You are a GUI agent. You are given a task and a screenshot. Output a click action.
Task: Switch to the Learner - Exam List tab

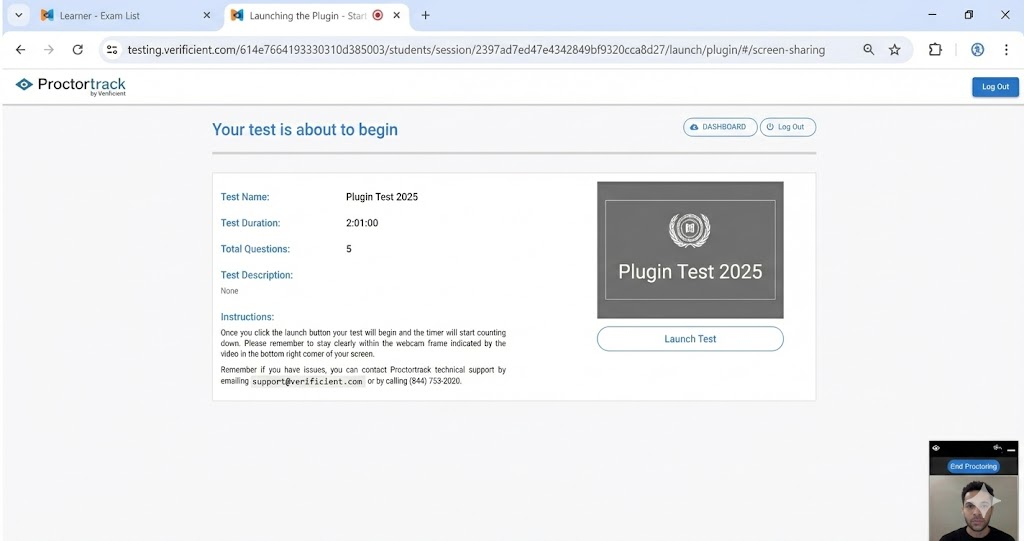pyautogui.click(x=123, y=15)
